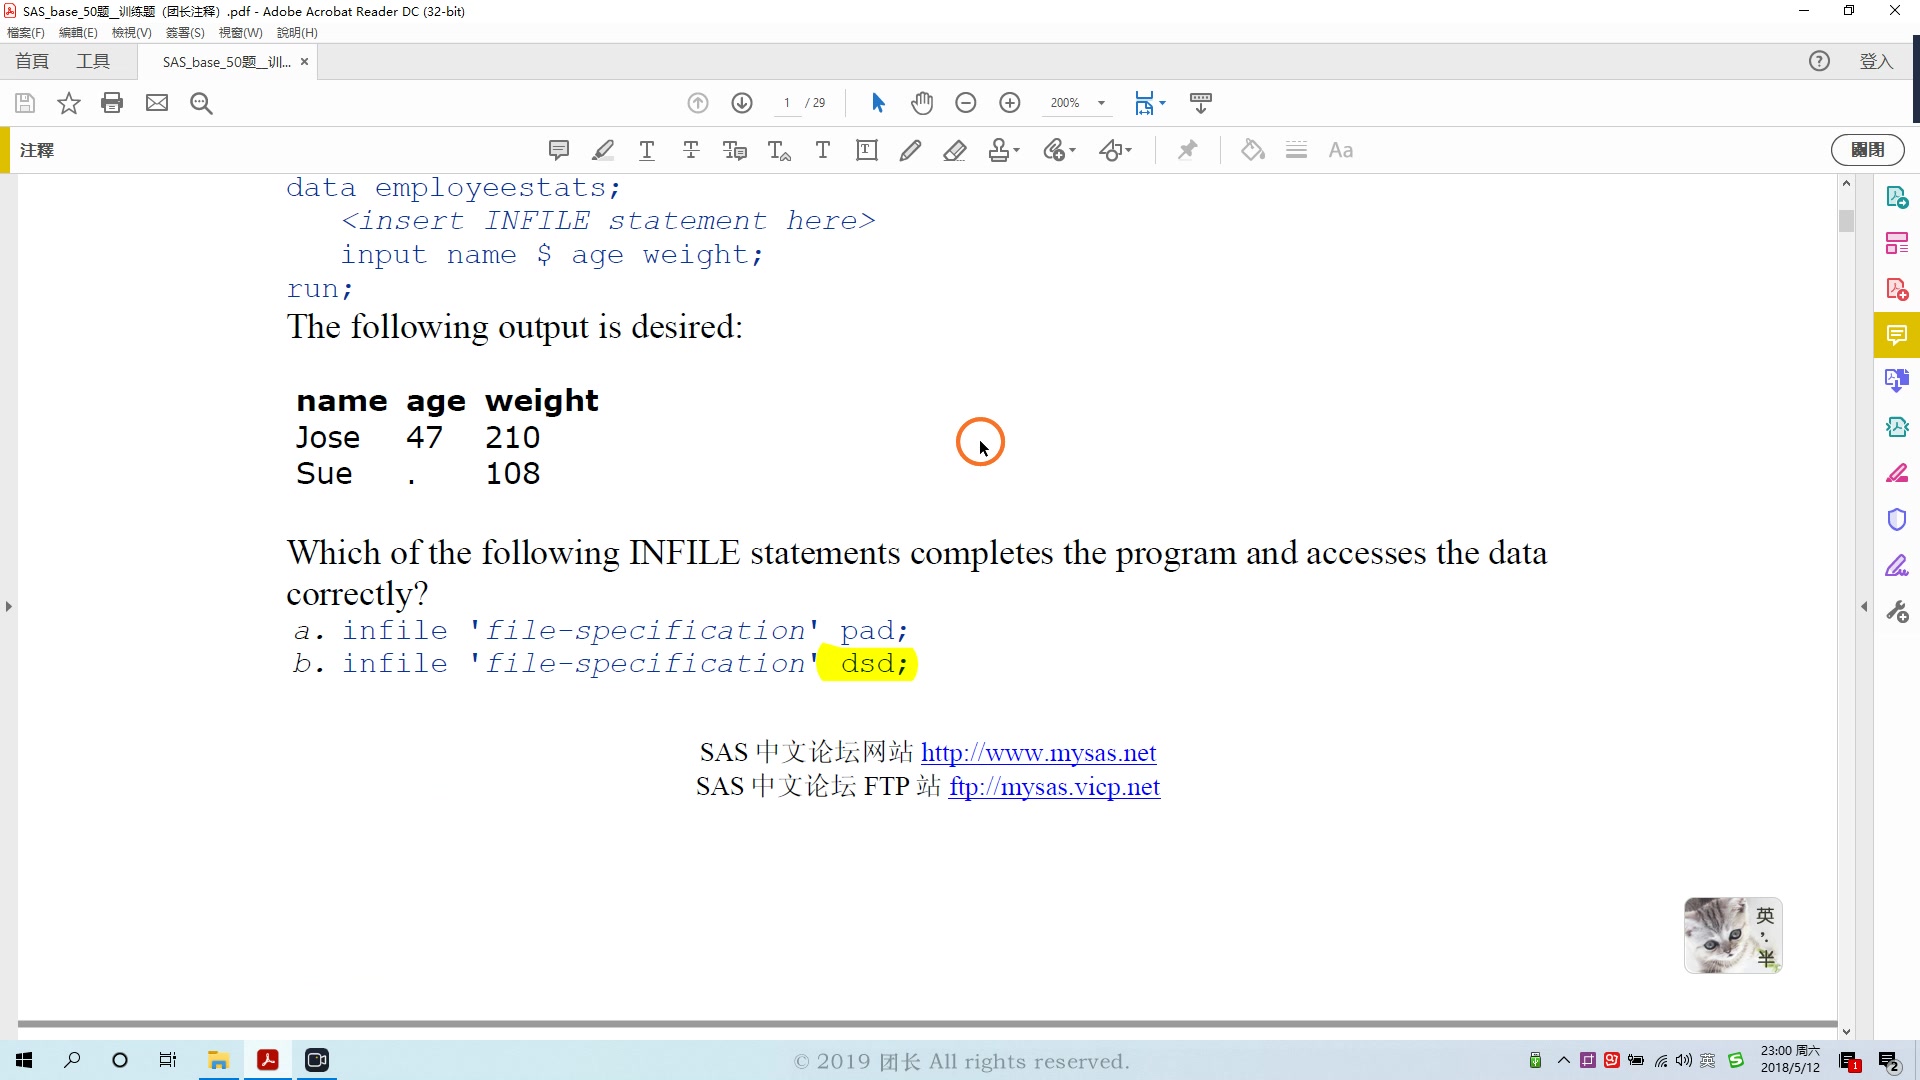Viewport: 1920px width, 1080px height.
Task: Click the read mode keyboard icon
Action: pyautogui.click(x=1201, y=103)
